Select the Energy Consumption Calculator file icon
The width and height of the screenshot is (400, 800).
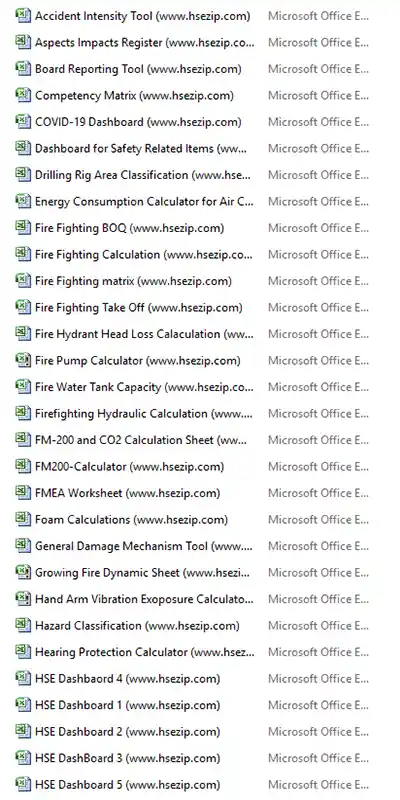[23, 202]
